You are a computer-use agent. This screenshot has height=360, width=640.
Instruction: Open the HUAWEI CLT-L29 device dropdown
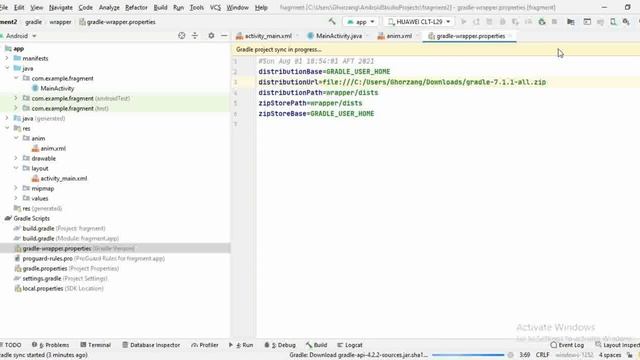[419, 22]
